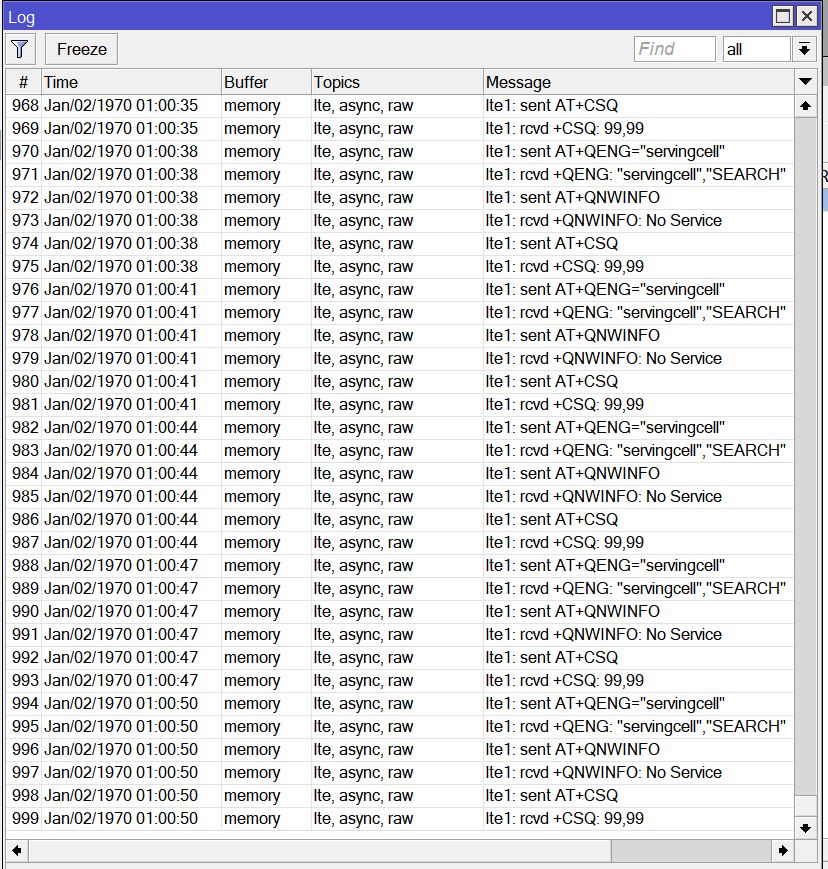The height and width of the screenshot is (869, 828).
Task: Click the 'all' topics combo box field
Action: tap(757, 49)
